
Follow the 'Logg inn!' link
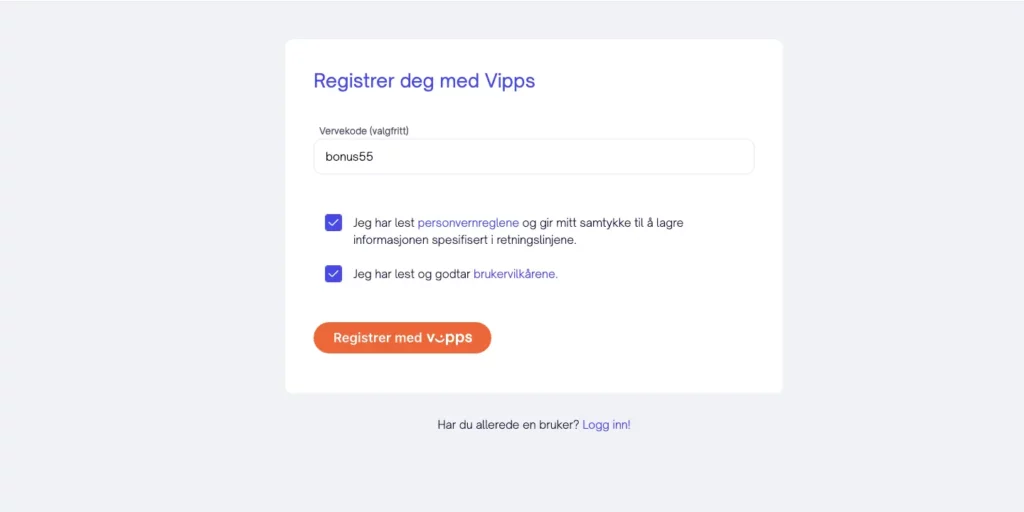[x=607, y=424]
